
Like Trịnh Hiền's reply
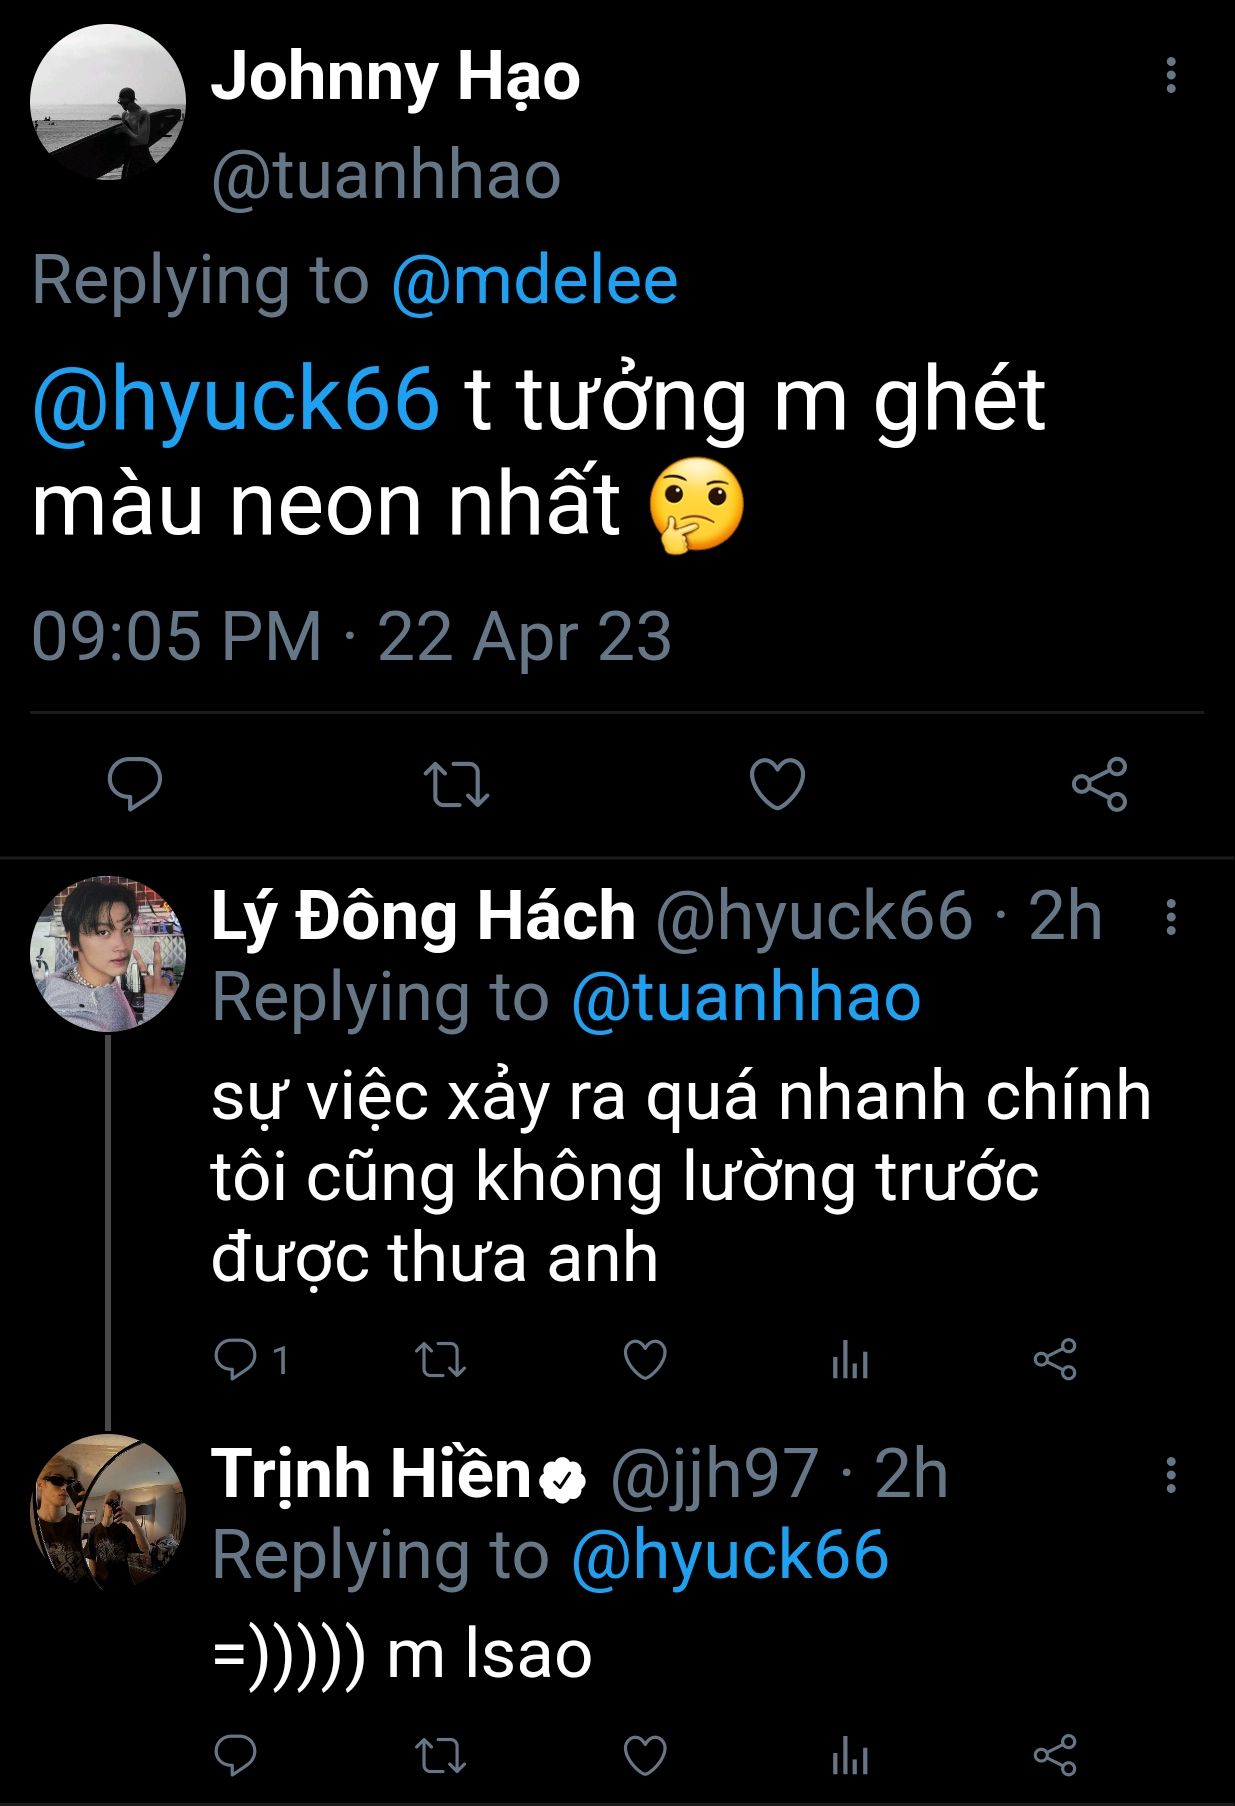coord(645,1756)
